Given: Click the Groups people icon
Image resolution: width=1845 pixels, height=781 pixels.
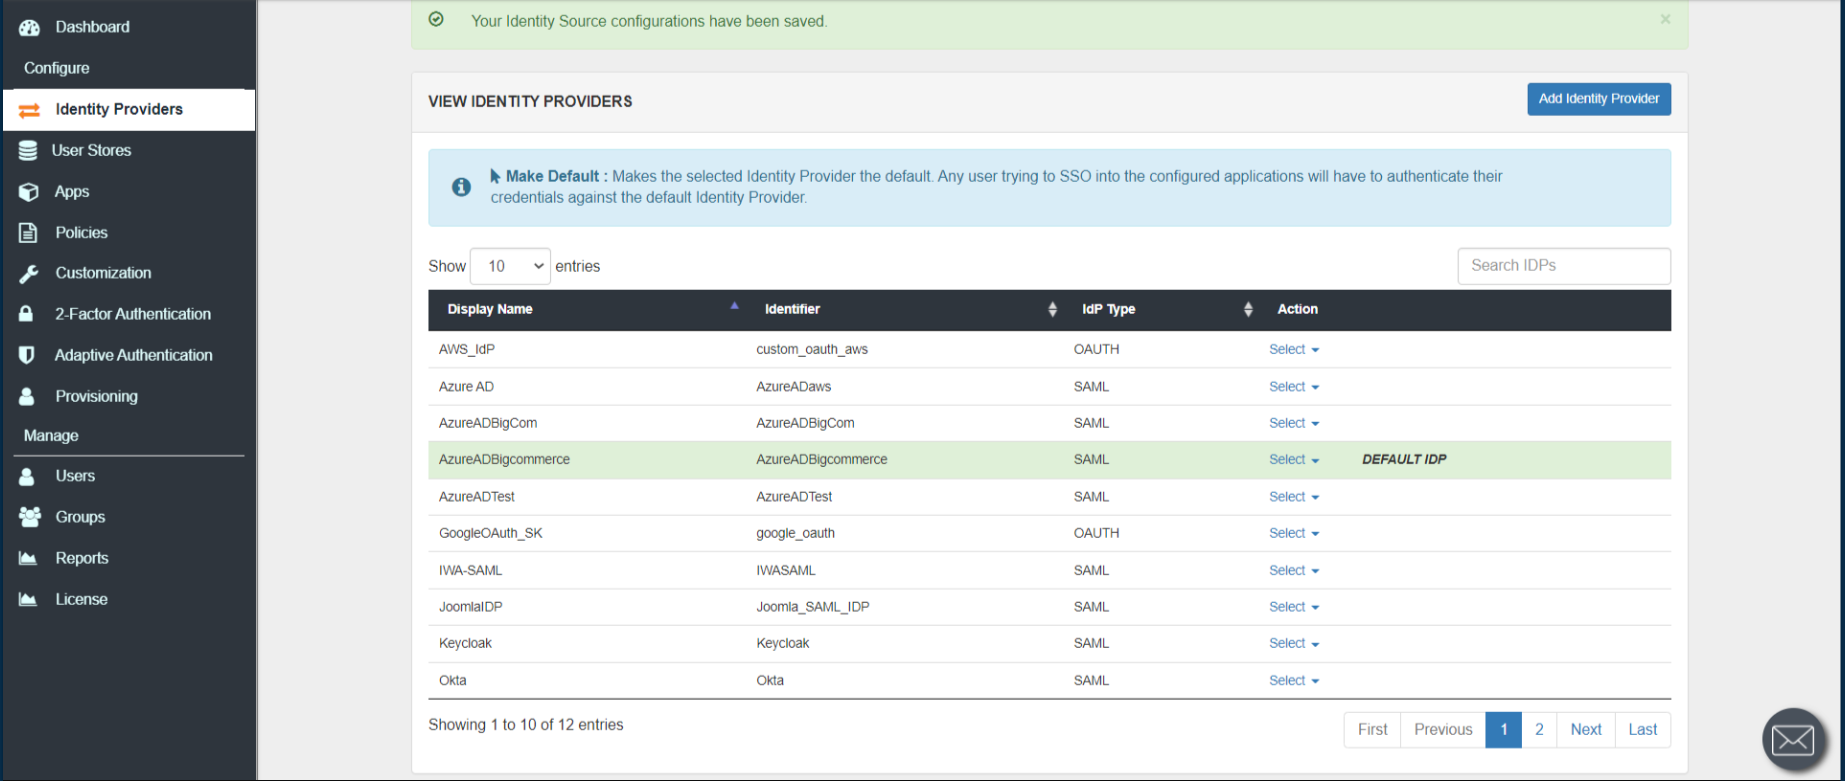Looking at the screenshot, I should point(29,517).
